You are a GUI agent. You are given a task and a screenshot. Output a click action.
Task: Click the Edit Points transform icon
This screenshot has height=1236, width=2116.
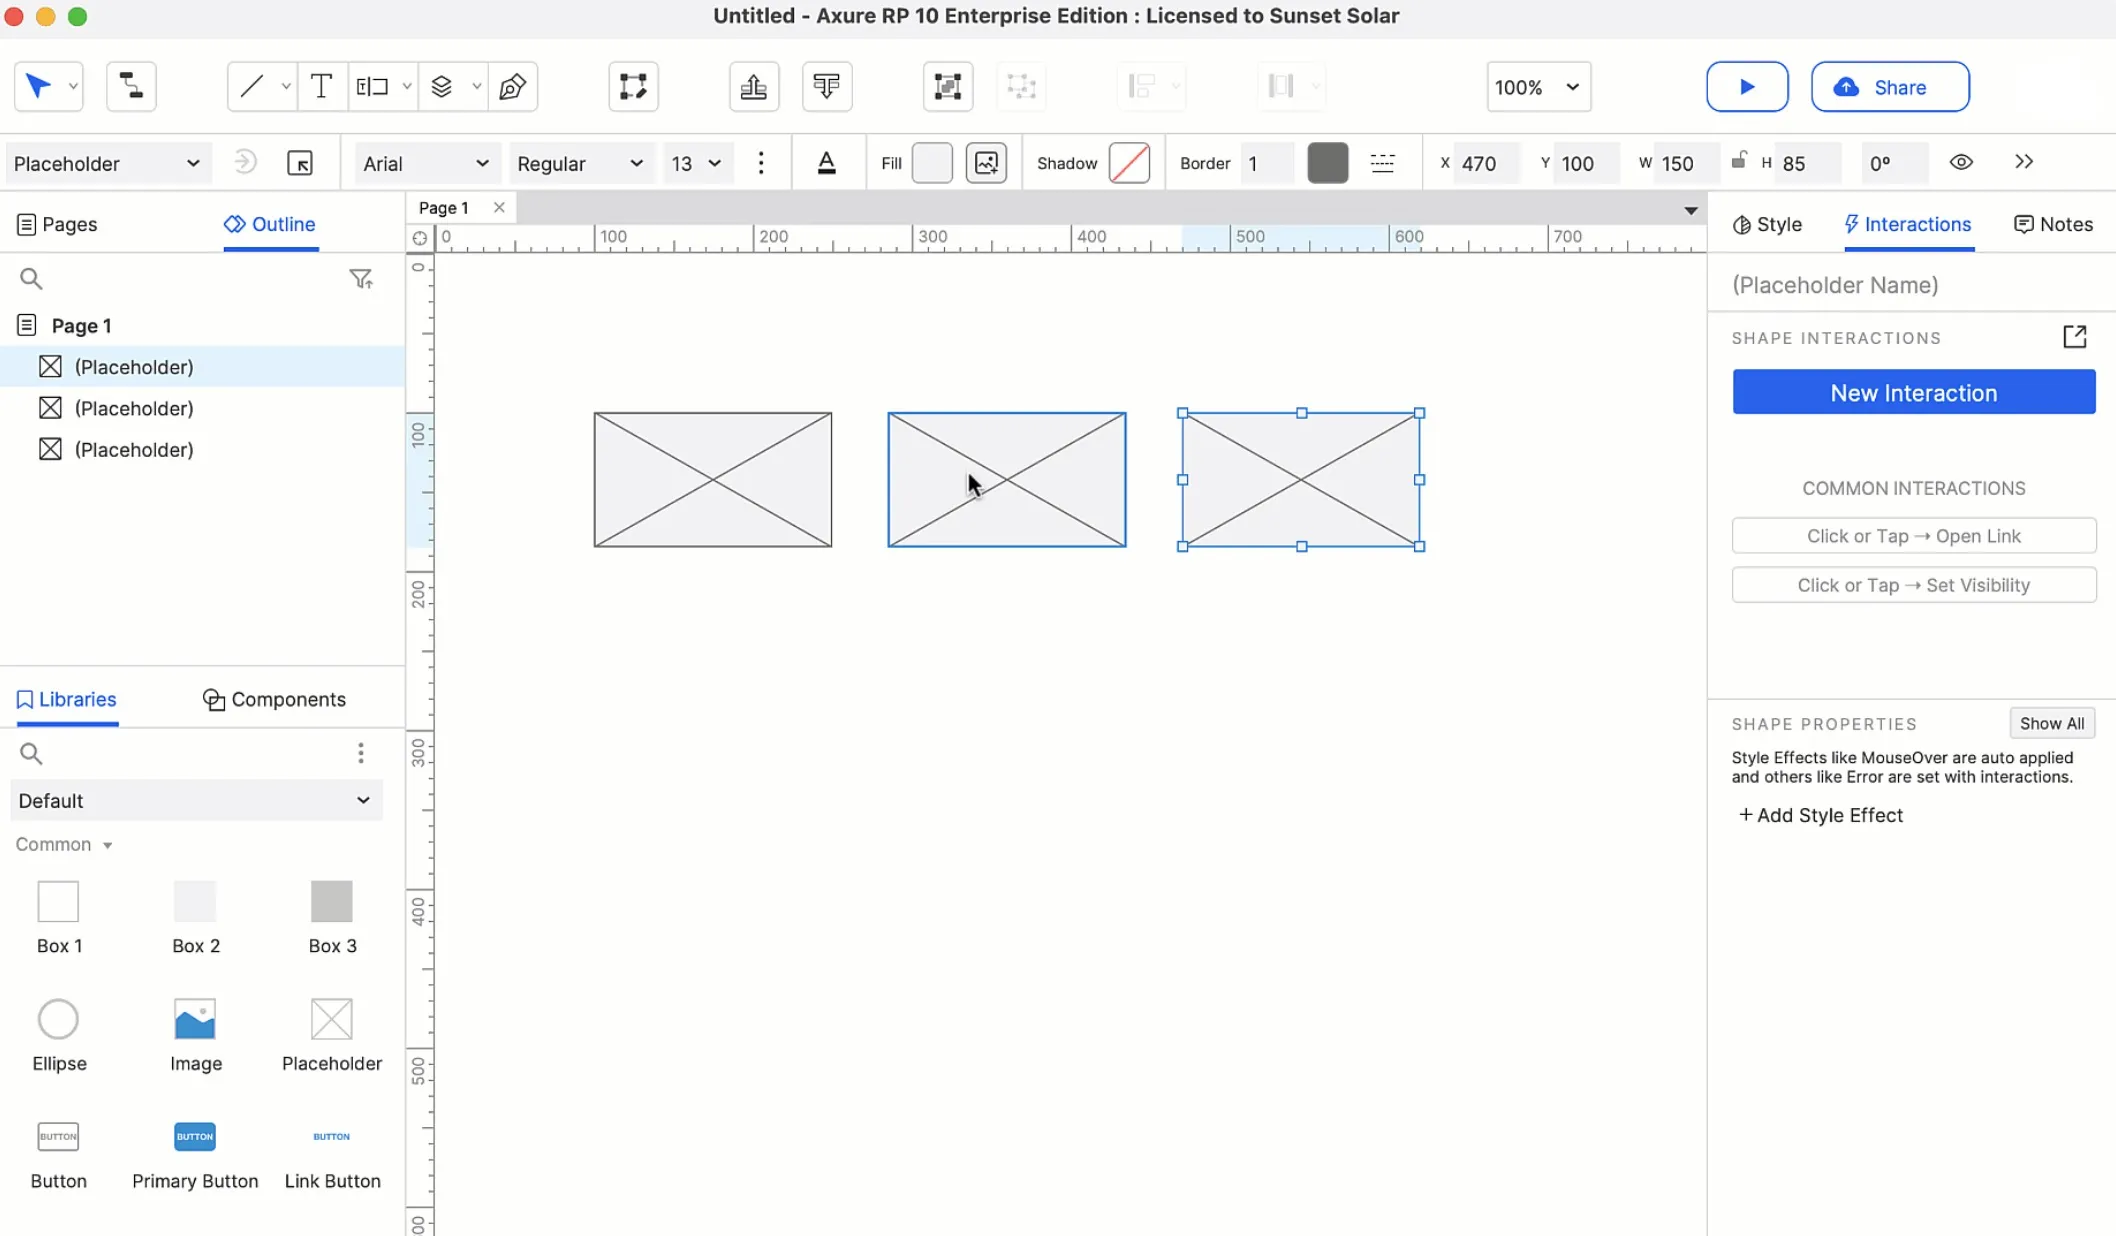(x=633, y=86)
